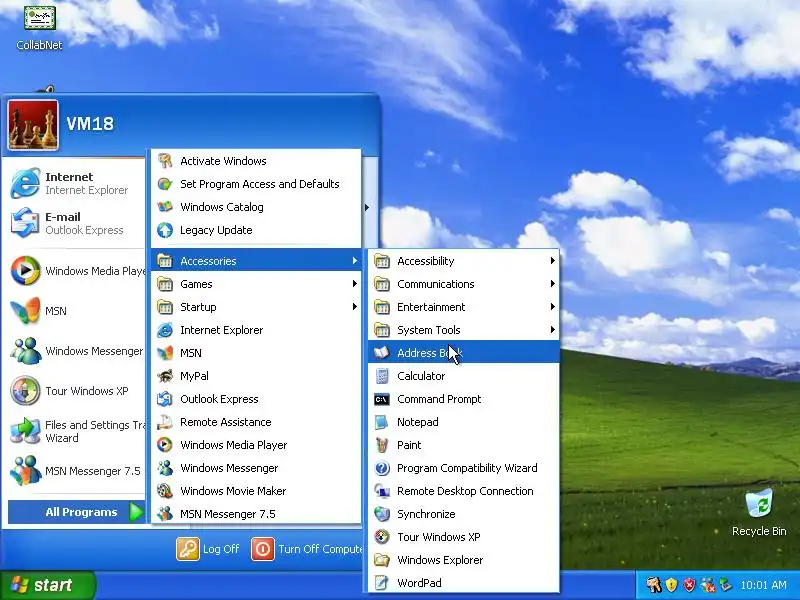Click the yellow security shield tray icon

coord(671,585)
